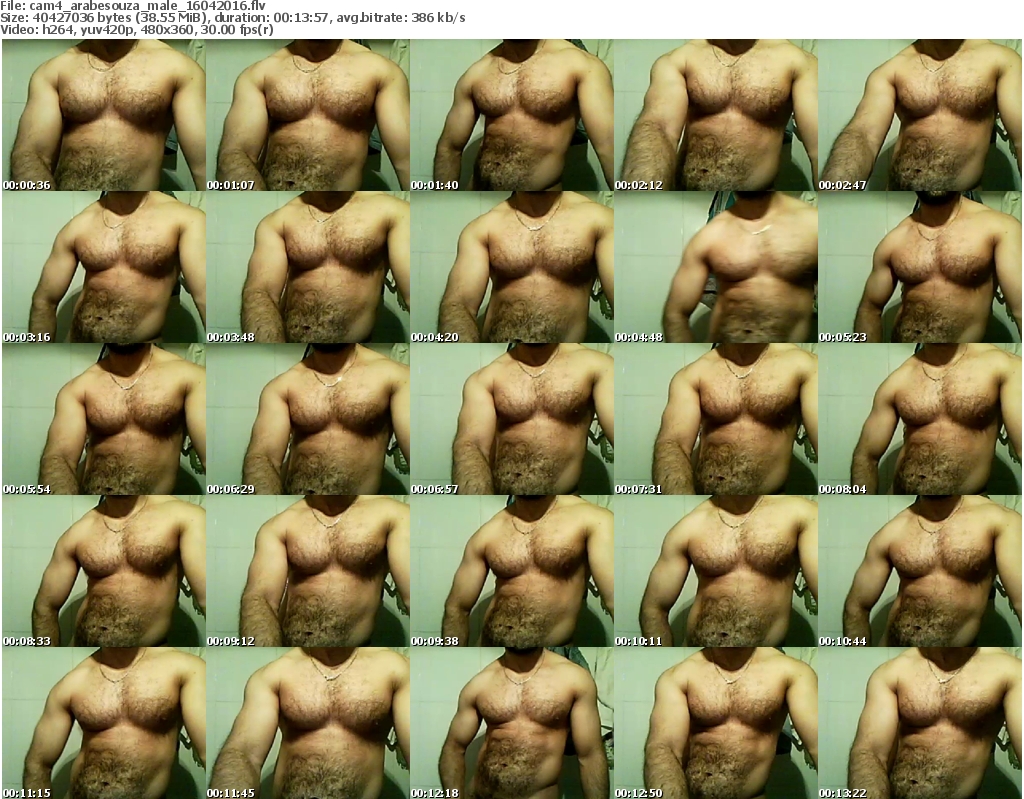Viewport: 1024px width, 799px height.
Task: Select the thumbnail timestamped 00:11:15
Action: tap(104, 723)
